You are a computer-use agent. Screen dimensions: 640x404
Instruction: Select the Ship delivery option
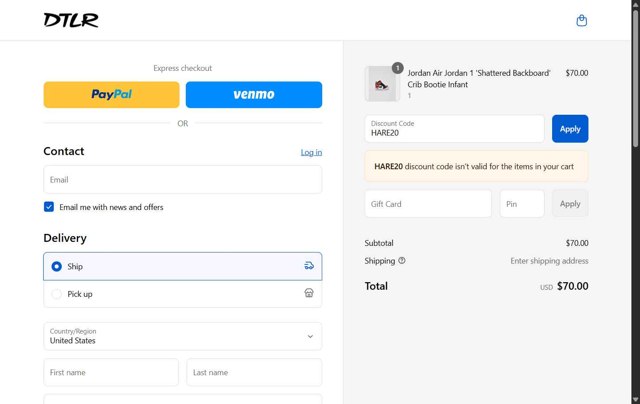pyautogui.click(x=57, y=266)
